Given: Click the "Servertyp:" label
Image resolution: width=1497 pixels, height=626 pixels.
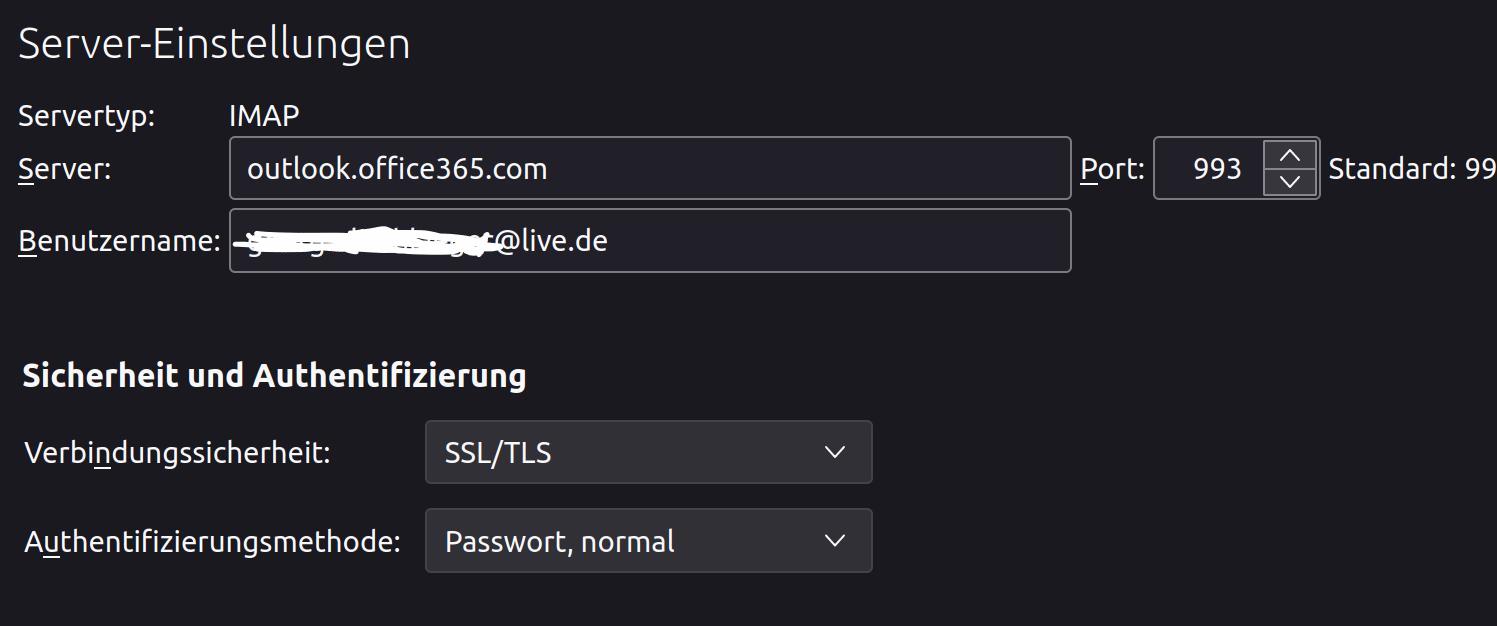Looking at the screenshot, I should pyautogui.click(x=87, y=116).
